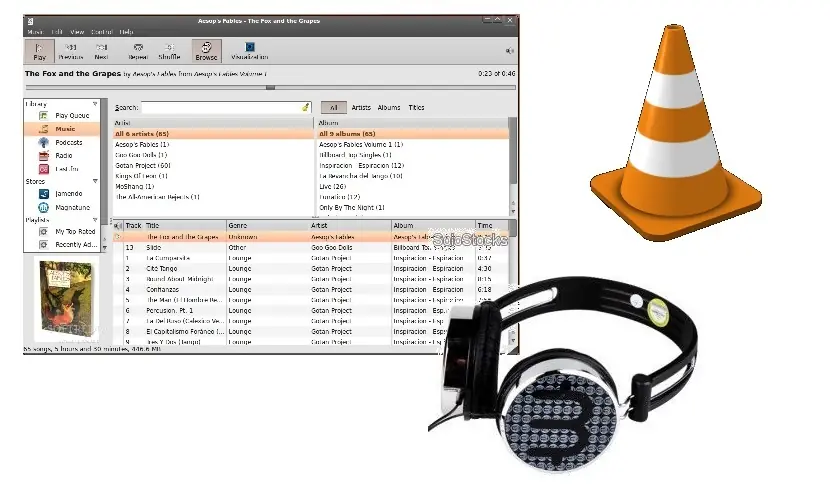Select album Lunatico (12)
This screenshot has height=500, width=830.
[x=413, y=197]
